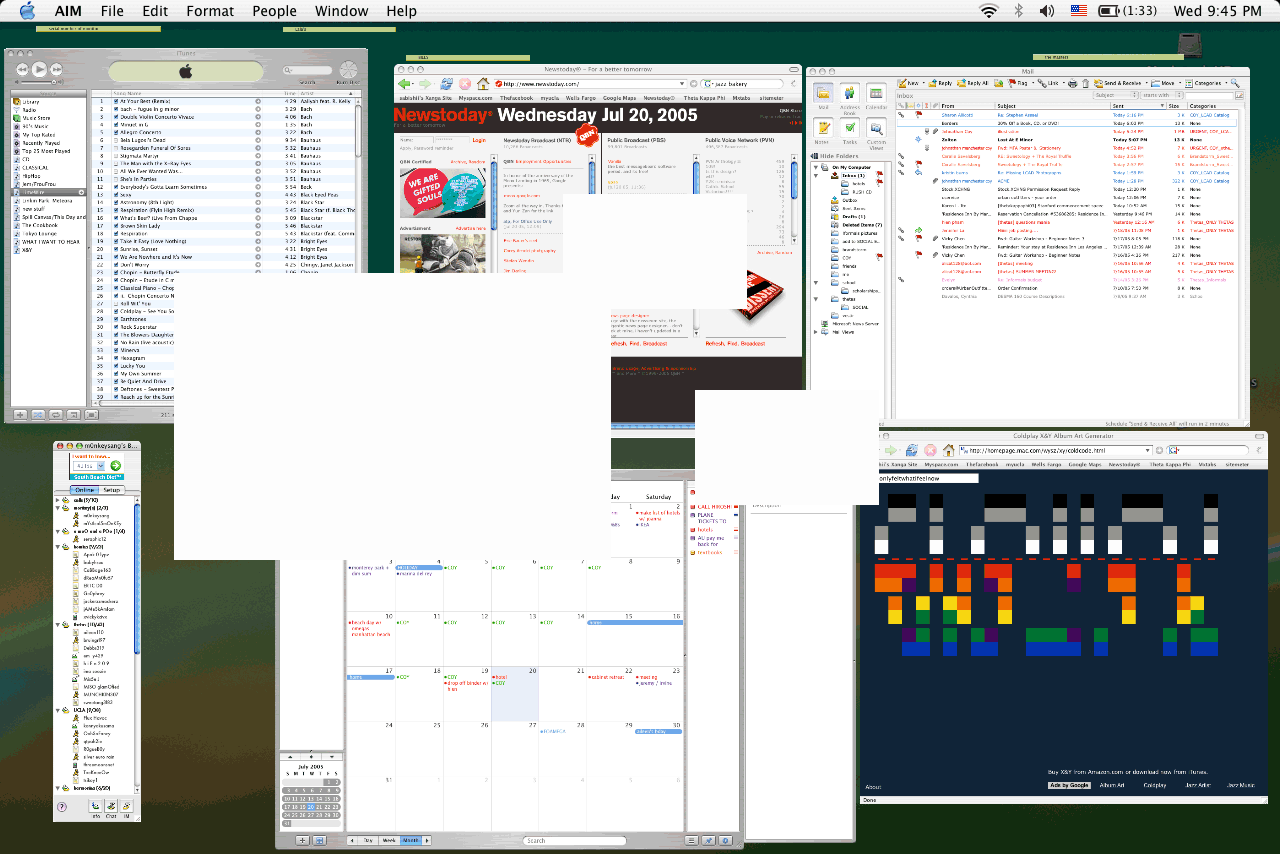The width and height of the screenshot is (1280, 854).
Task: Click the help question mark in AIM buddy list
Action: 62,807
